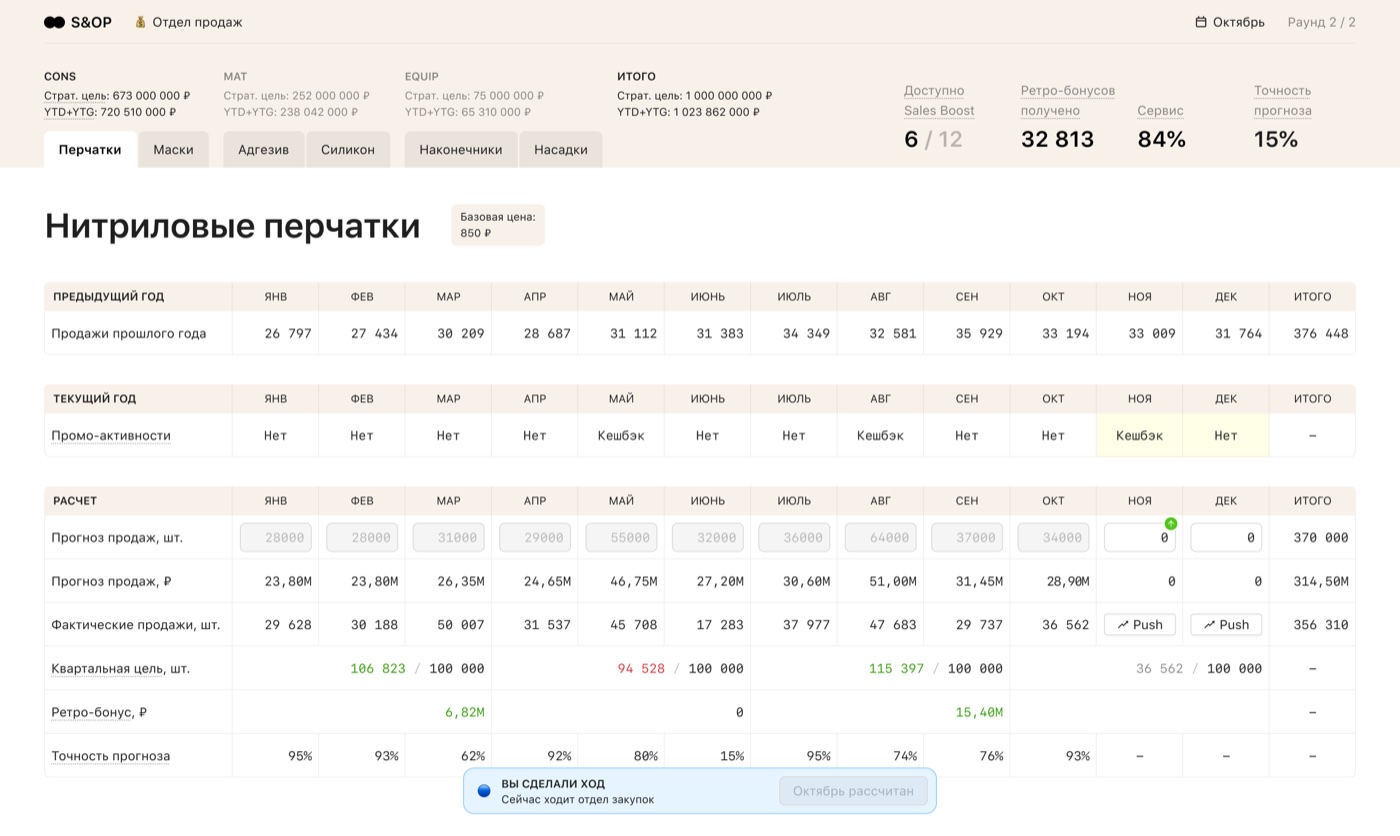Open the Силикон tab
The height and width of the screenshot is (836, 1400).
(348, 150)
